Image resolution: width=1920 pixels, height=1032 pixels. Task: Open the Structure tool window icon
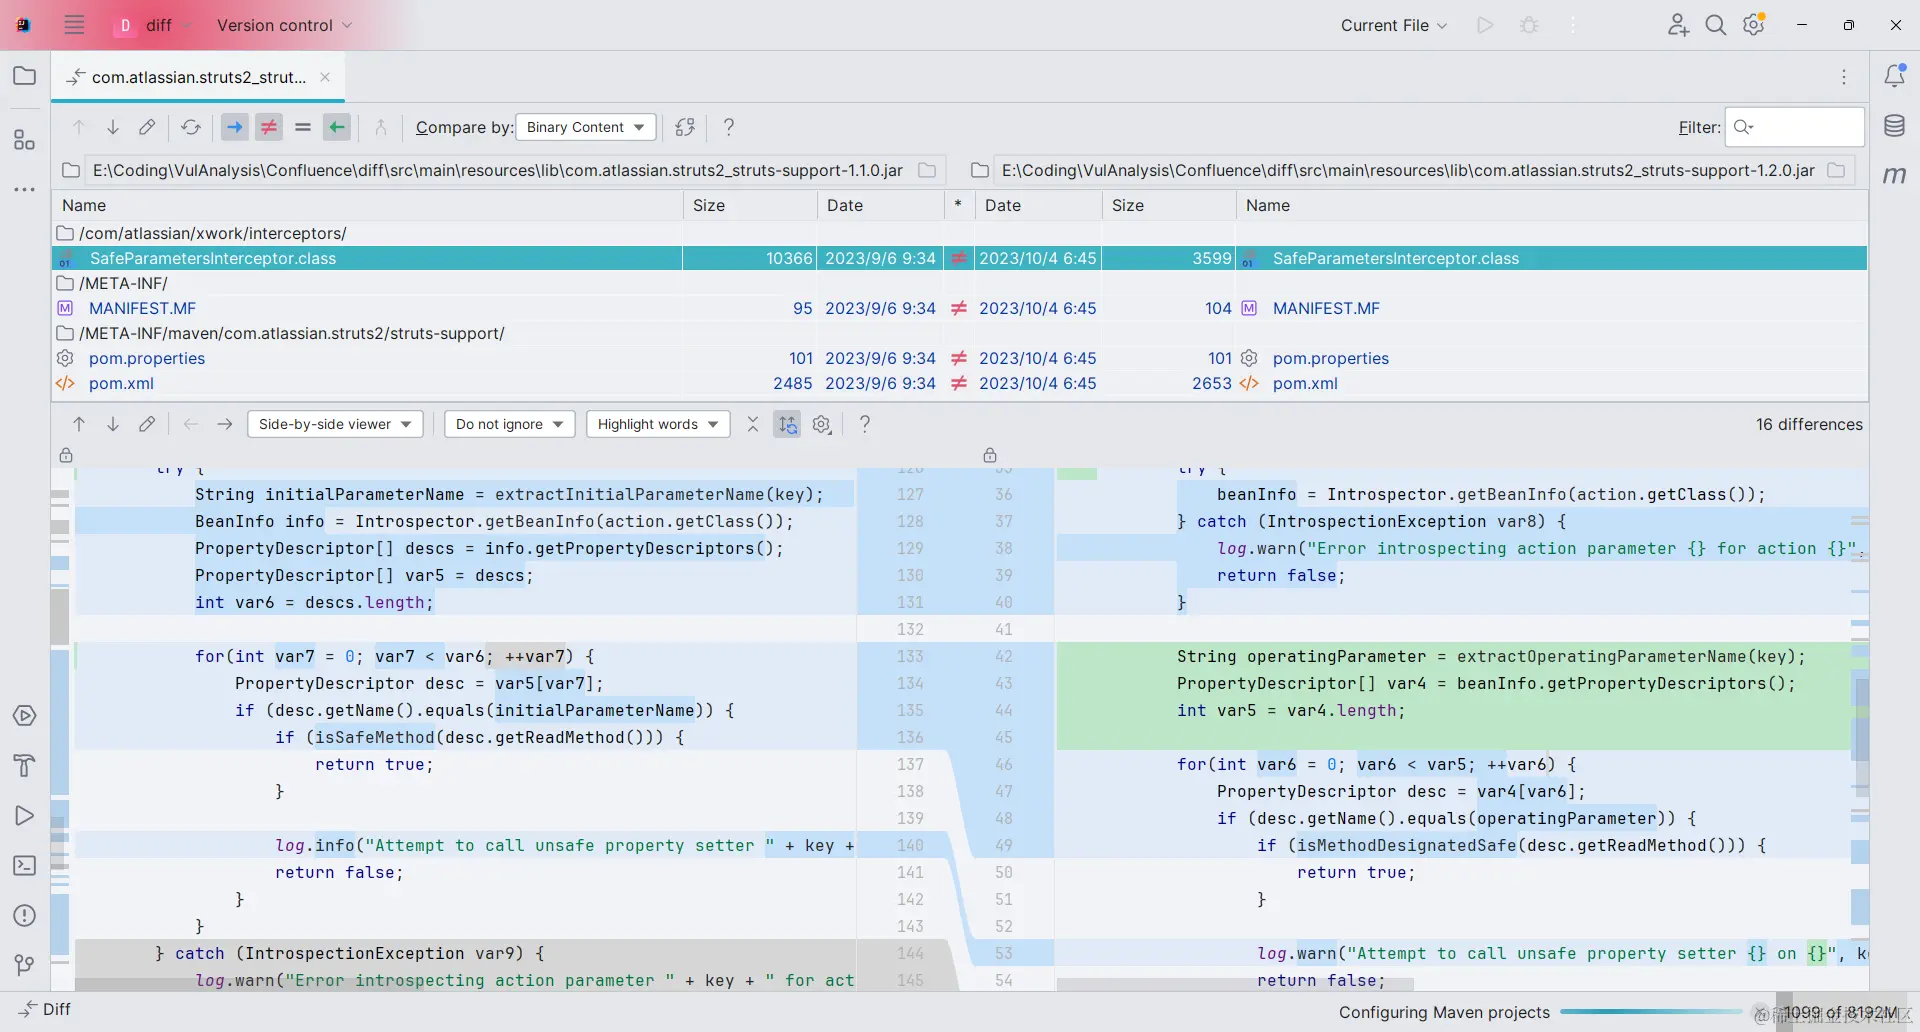25,140
